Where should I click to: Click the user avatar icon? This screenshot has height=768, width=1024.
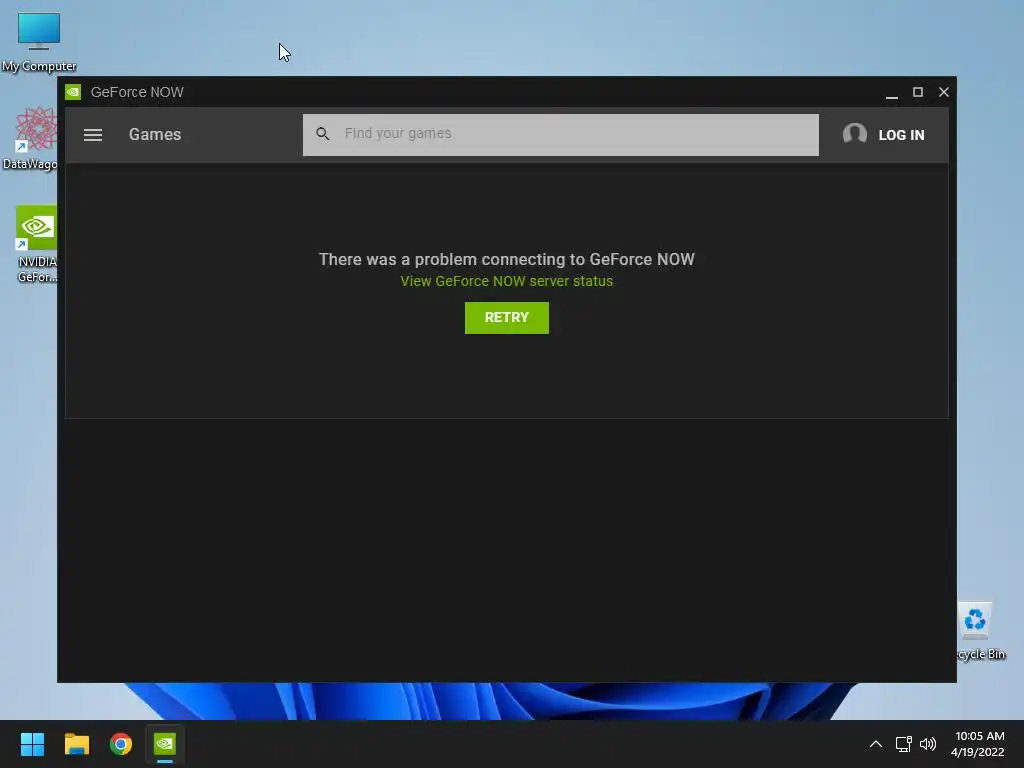(x=854, y=134)
